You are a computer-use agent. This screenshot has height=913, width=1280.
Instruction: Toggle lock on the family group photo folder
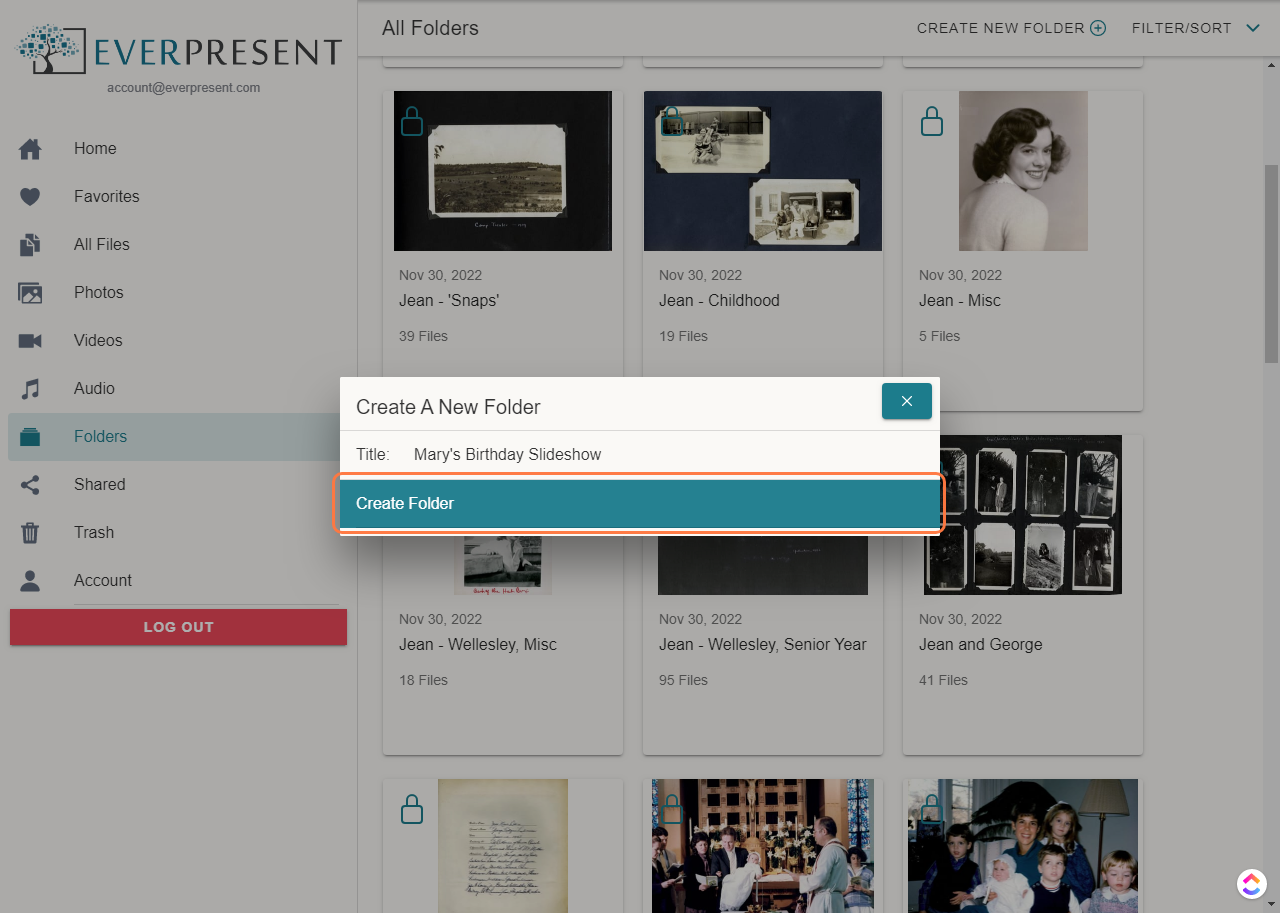click(932, 809)
